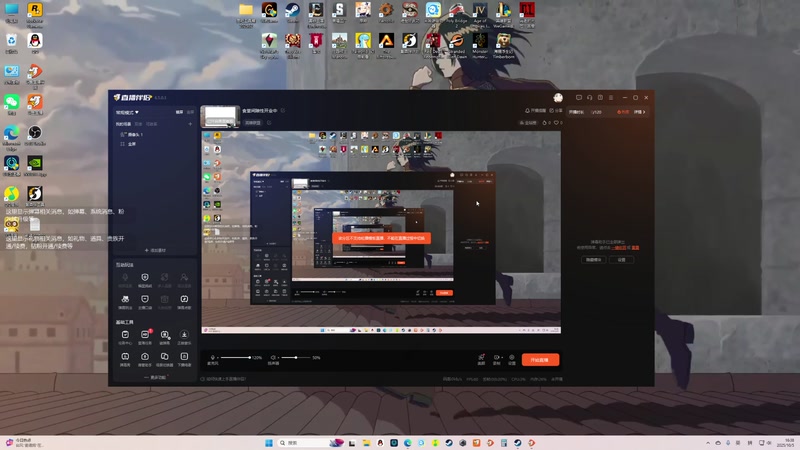Adjust the microphone volume slider at 120%
Screen dimensions: 800x450
coord(235,358)
